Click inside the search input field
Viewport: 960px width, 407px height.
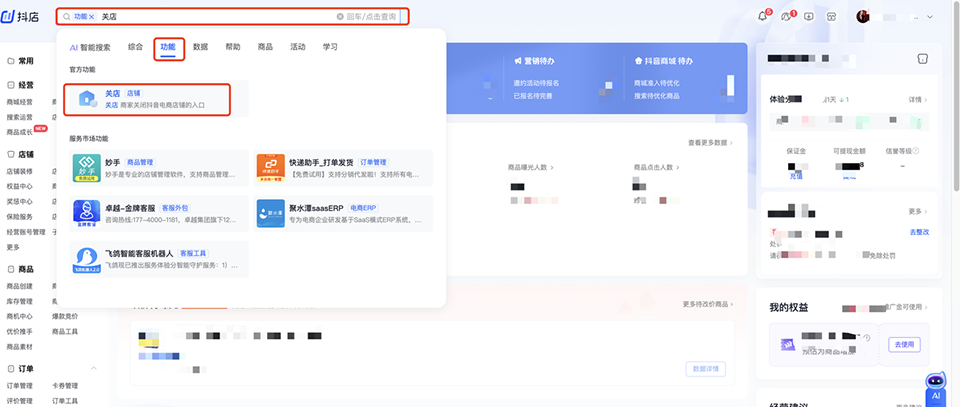coord(220,17)
